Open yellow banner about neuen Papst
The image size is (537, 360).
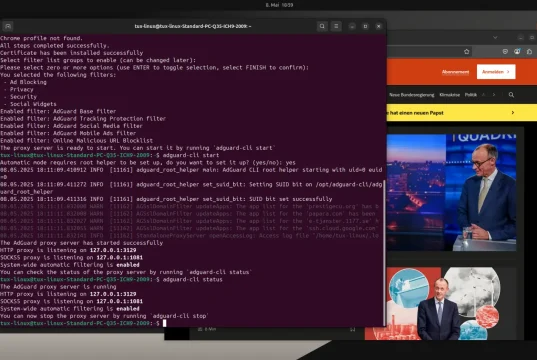(462, 113)
